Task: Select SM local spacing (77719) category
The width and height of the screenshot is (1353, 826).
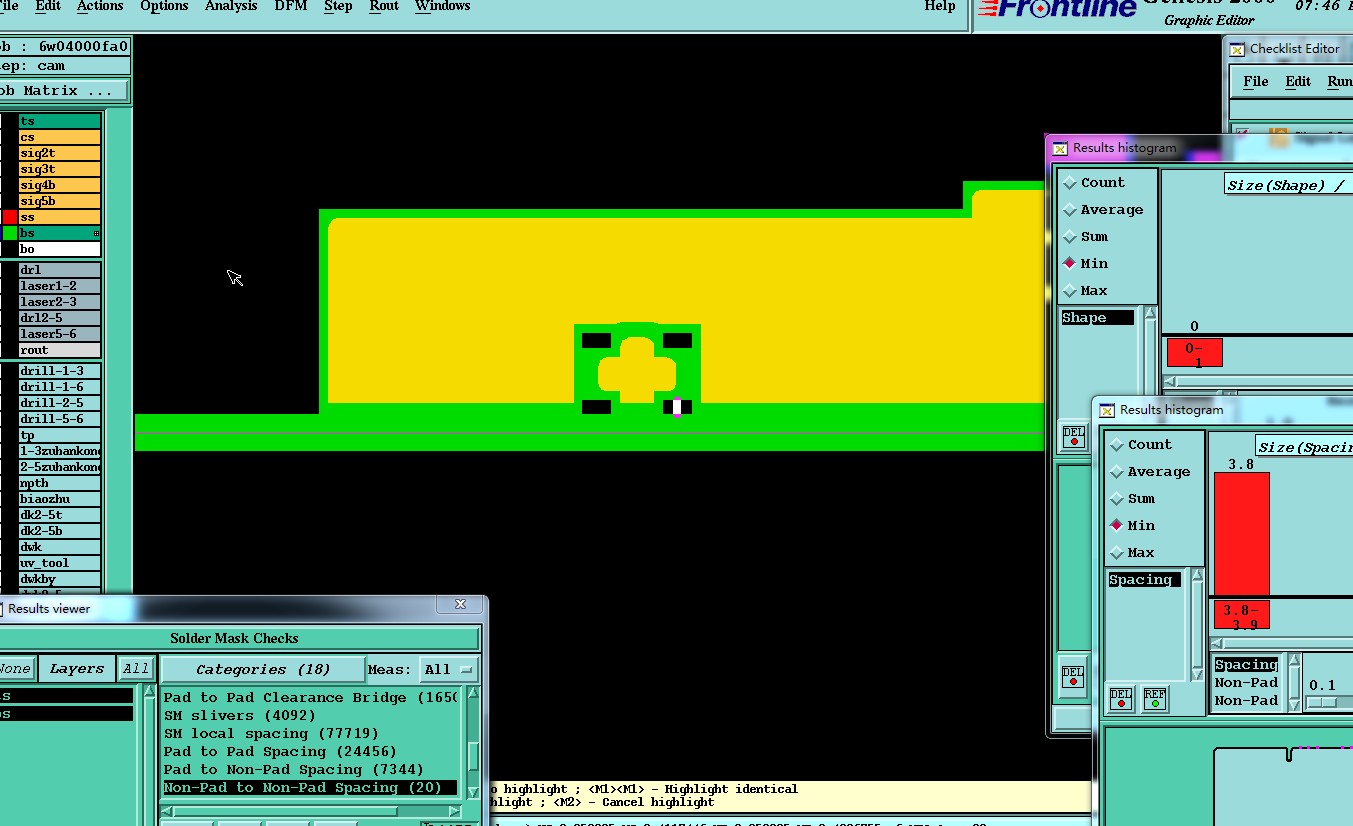Action: 310,734
